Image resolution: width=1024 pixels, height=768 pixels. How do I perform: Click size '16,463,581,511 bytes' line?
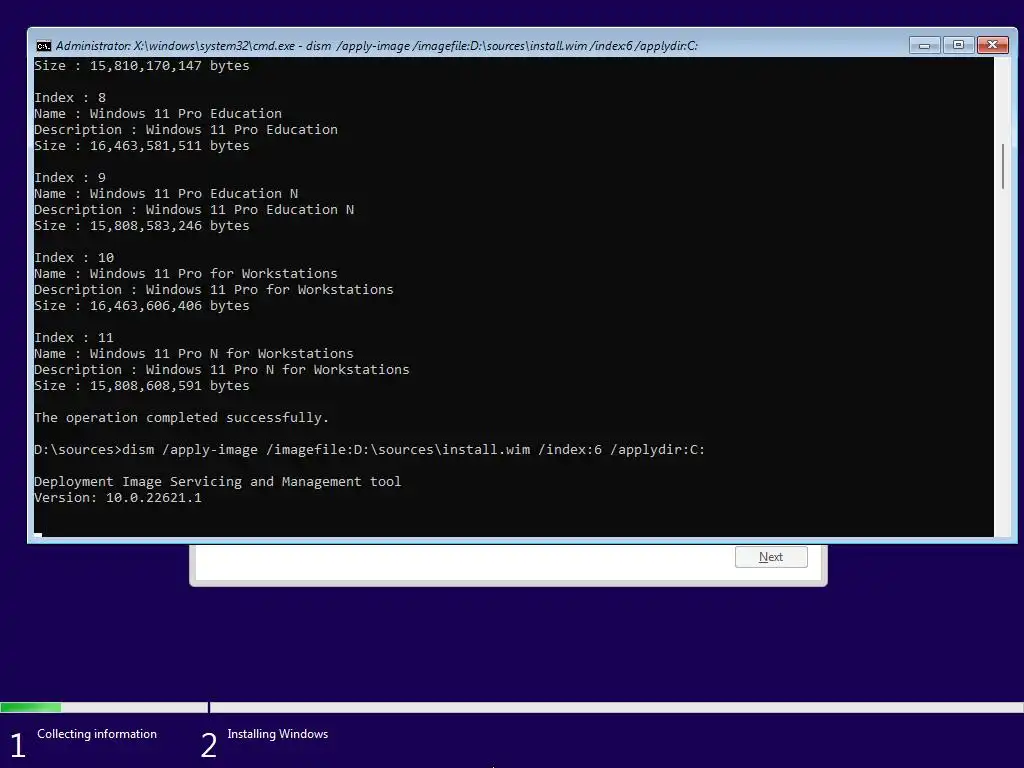click(142, 146)
